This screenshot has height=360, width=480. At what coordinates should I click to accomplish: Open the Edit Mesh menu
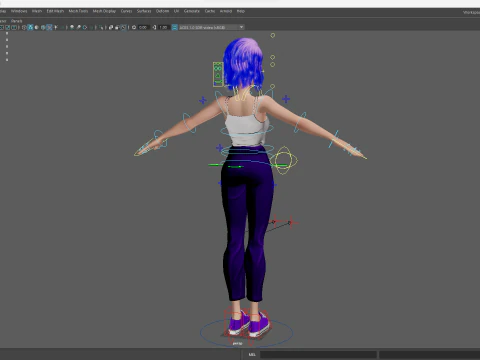(x=55, y=11)
